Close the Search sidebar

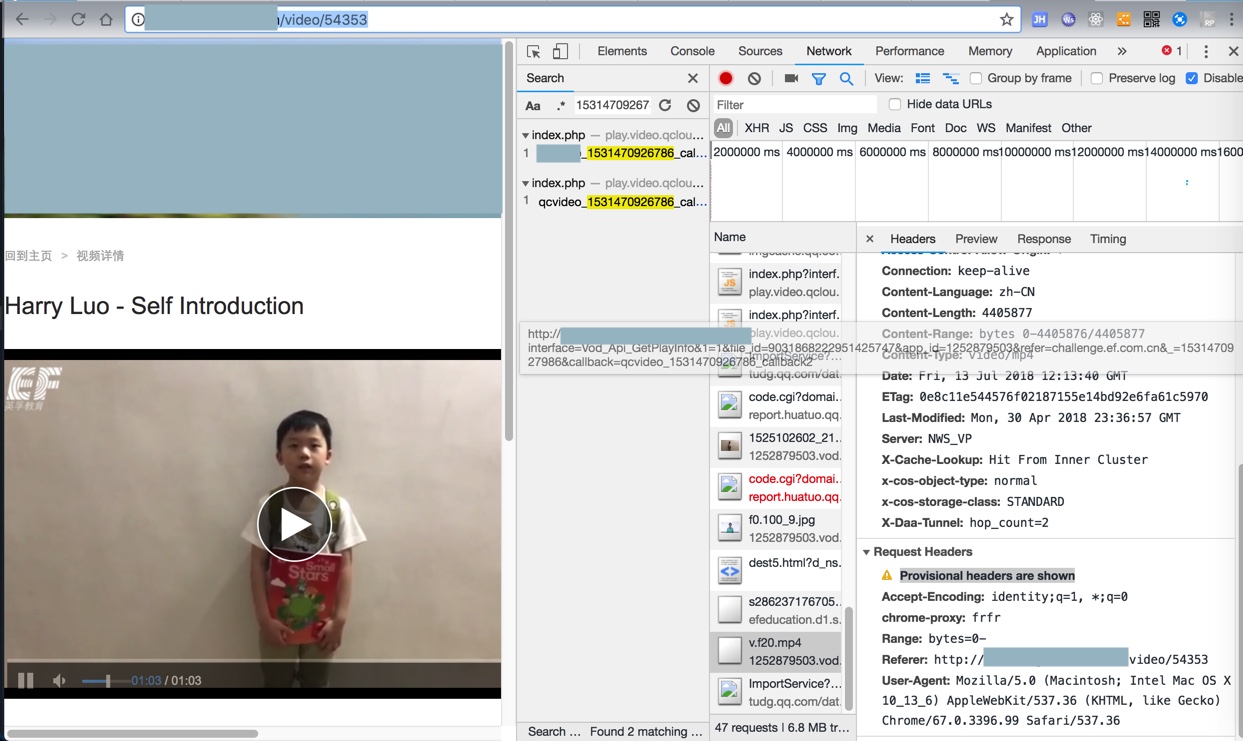[x=692, y=78]
